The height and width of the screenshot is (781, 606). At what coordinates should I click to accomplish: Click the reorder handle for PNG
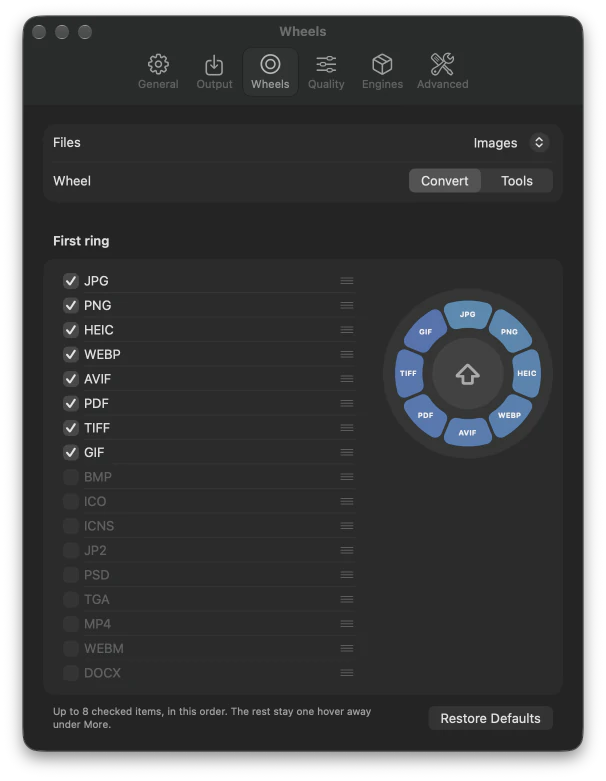(x=347, y=305)
